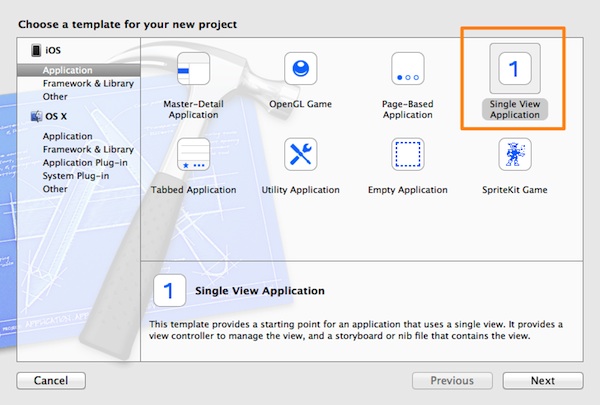Screen dimensions: 600x405
Task: Choose the OpenGL Game template icon
Action: click(x=300, y=71)
